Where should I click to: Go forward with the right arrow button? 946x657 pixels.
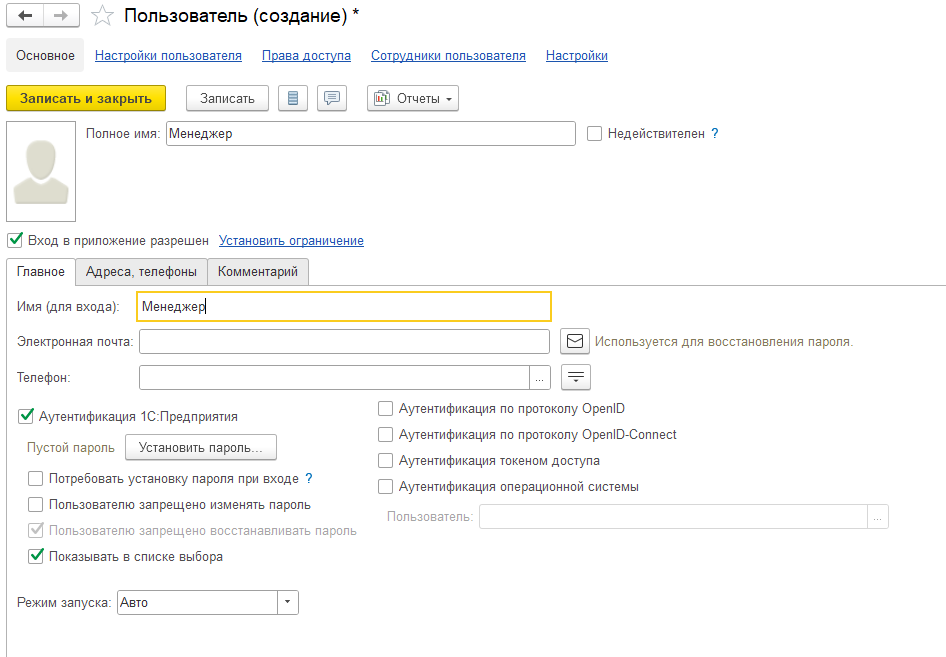pyautogui.click(x=61, y=16)
